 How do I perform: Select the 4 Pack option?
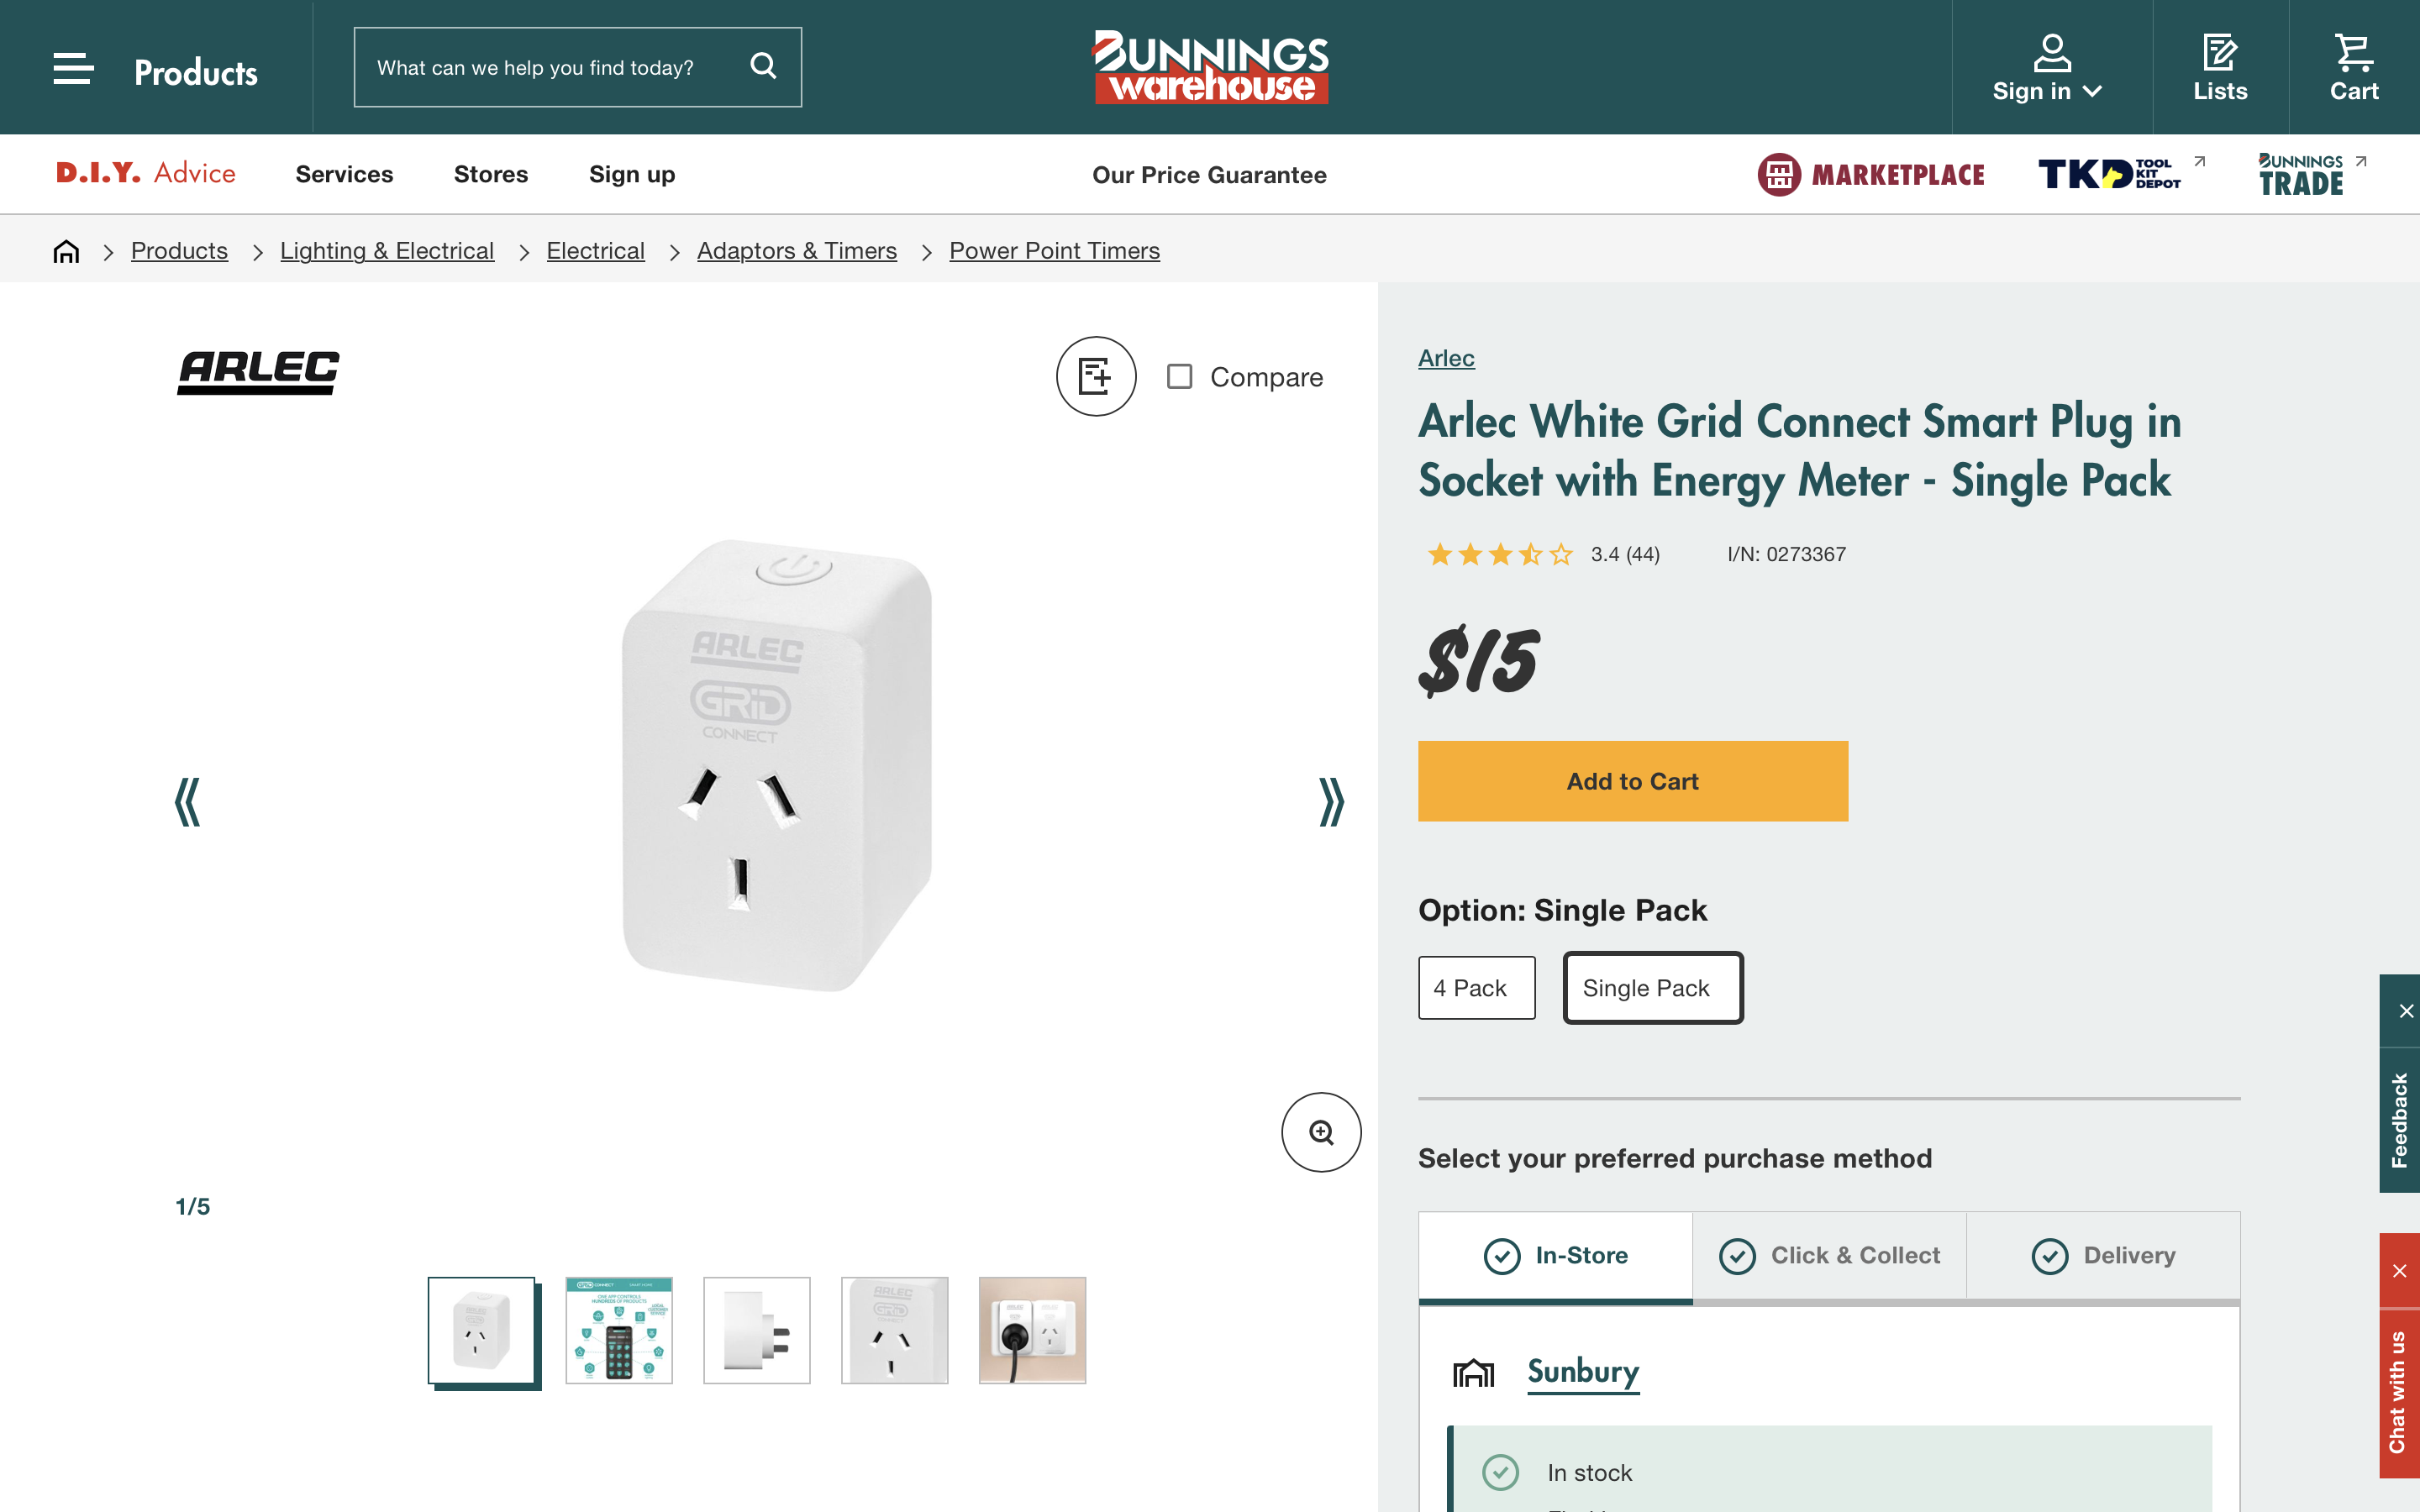click(x=1476, y=988)
